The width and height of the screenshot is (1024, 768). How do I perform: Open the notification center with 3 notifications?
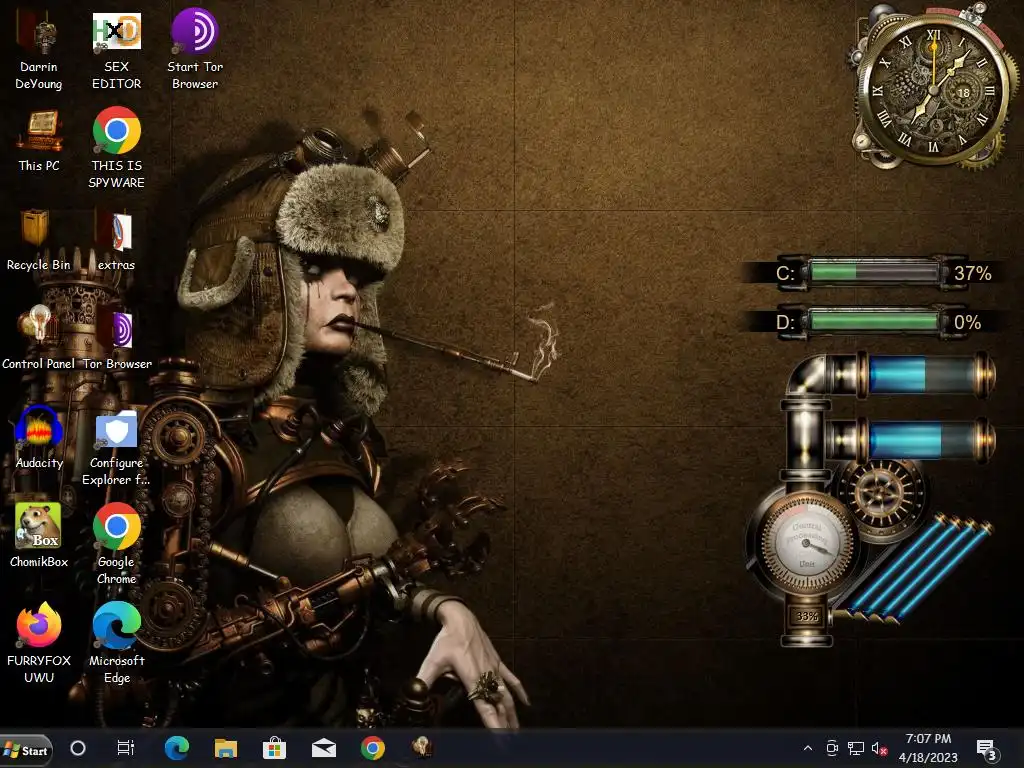[x=986, y=750]
